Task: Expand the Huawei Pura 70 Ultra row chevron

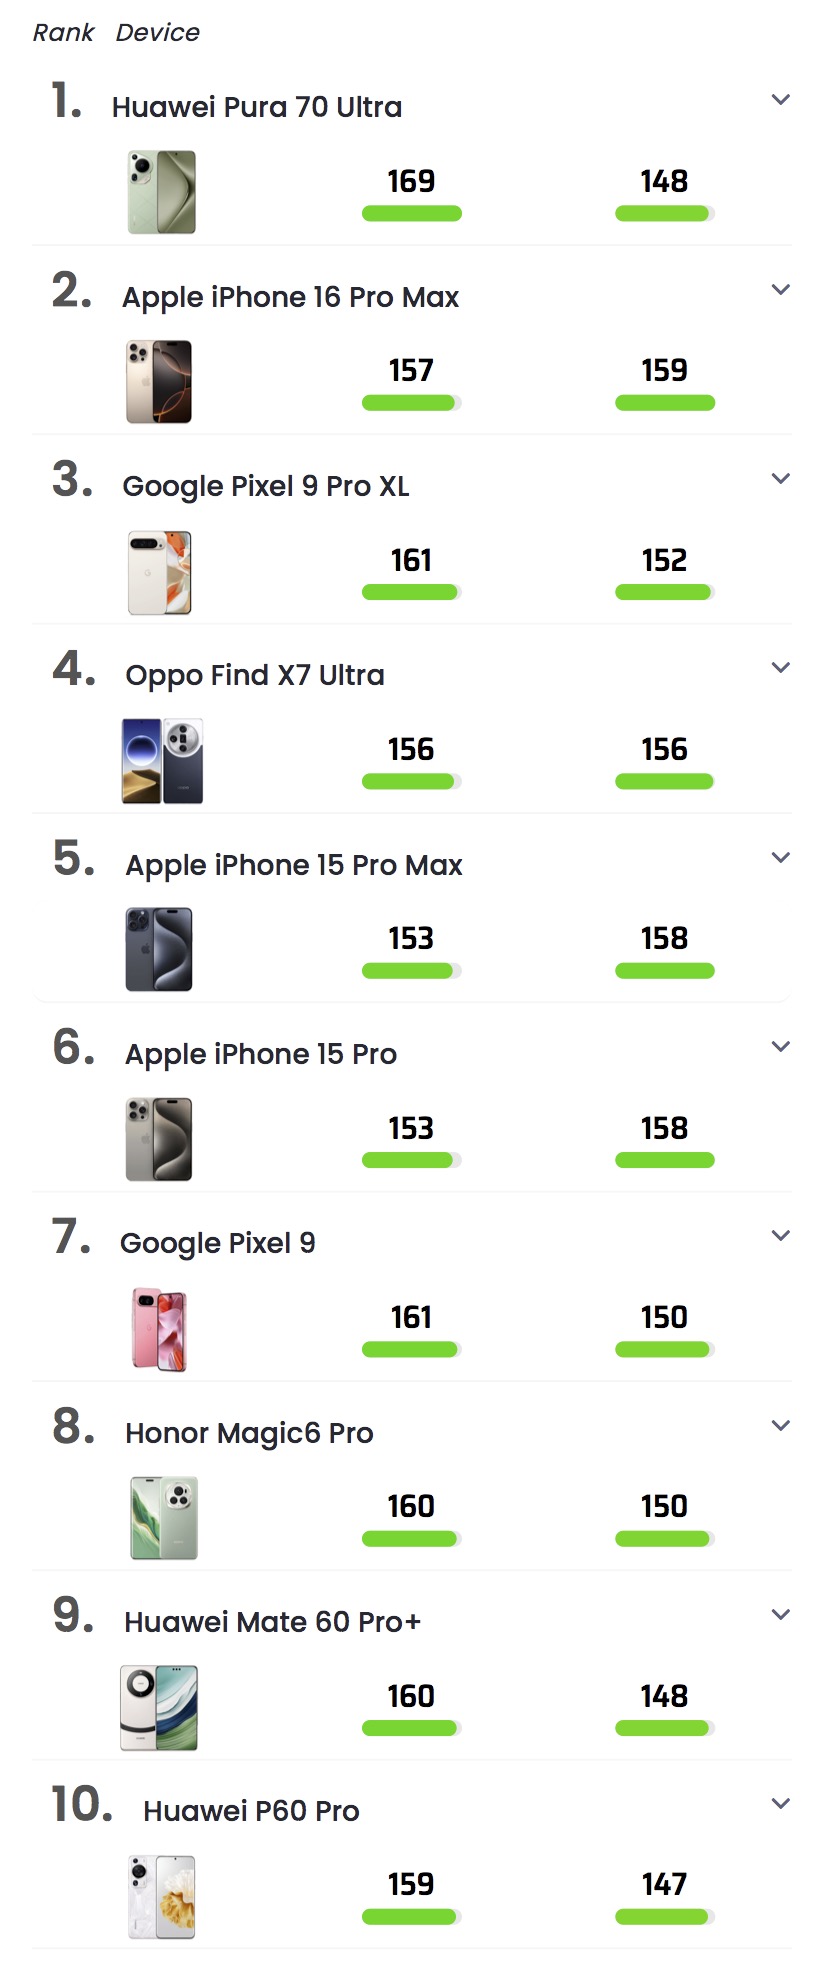Action: pos(781,99)
